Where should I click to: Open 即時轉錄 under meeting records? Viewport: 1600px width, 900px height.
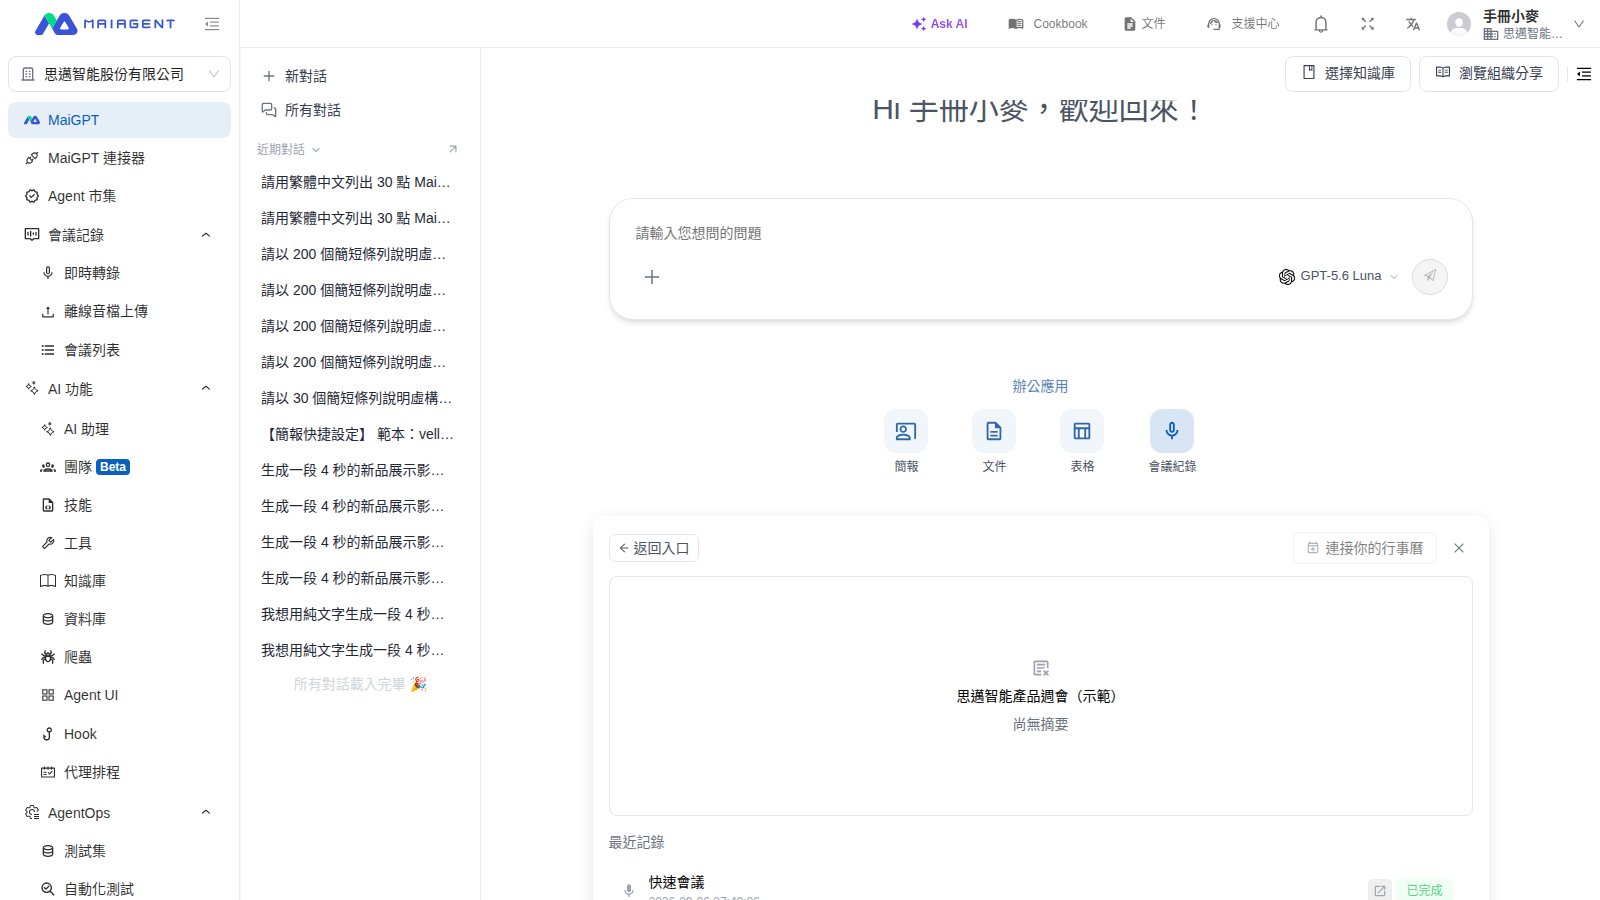119,273
